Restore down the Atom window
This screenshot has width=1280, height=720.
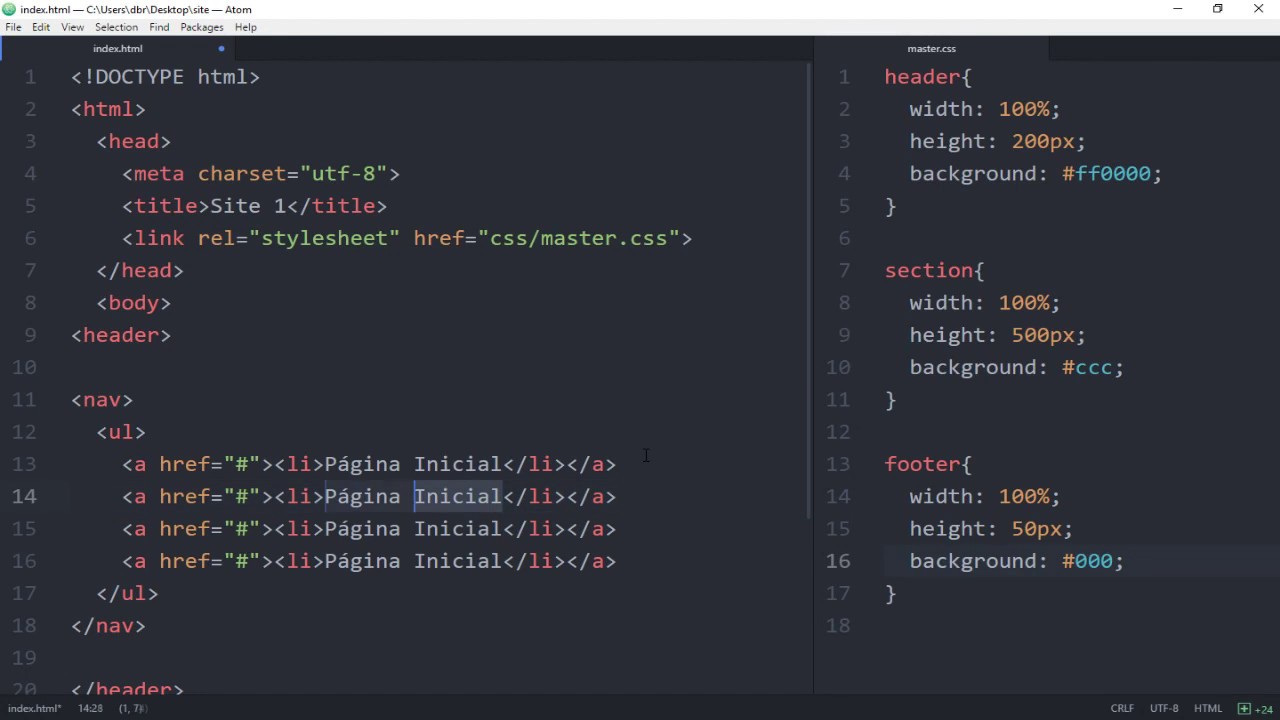coord(1217,9)
